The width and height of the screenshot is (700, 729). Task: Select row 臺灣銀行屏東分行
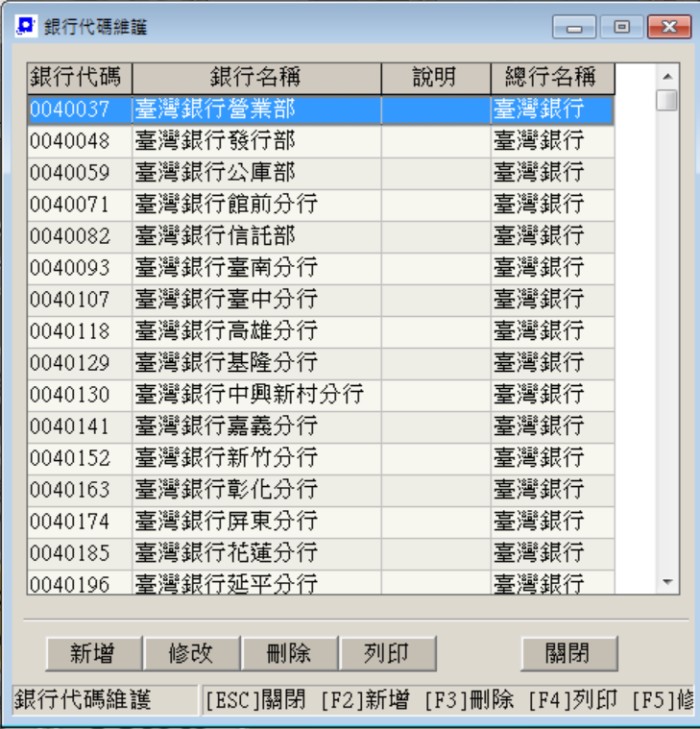coord(321,522)
